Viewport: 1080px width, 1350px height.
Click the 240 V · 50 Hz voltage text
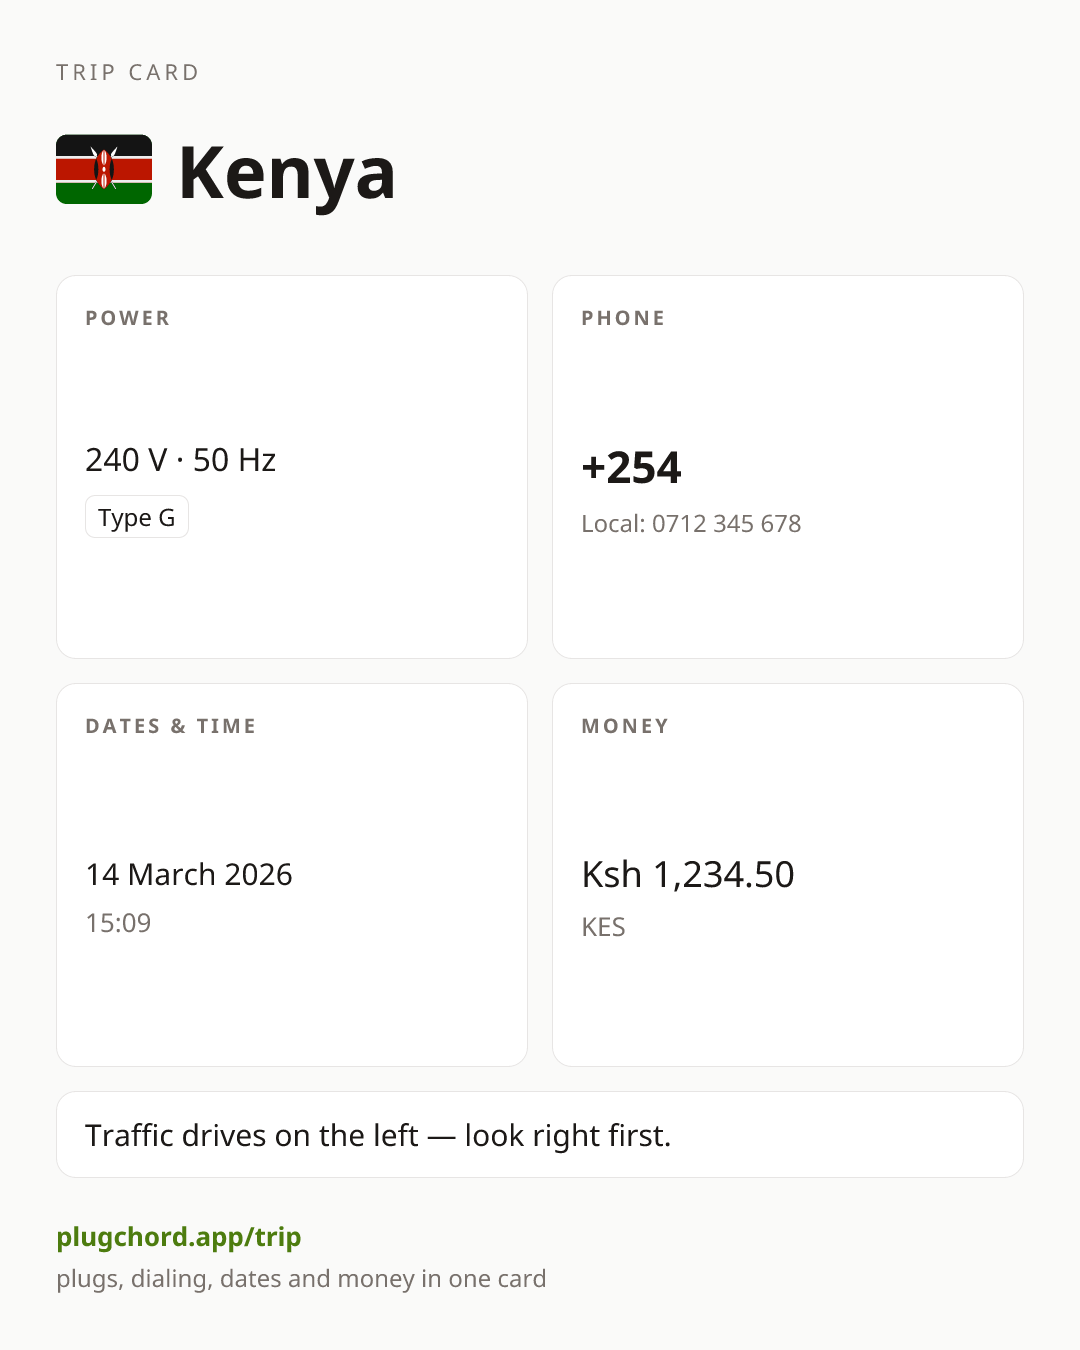(x=181, y=460)
